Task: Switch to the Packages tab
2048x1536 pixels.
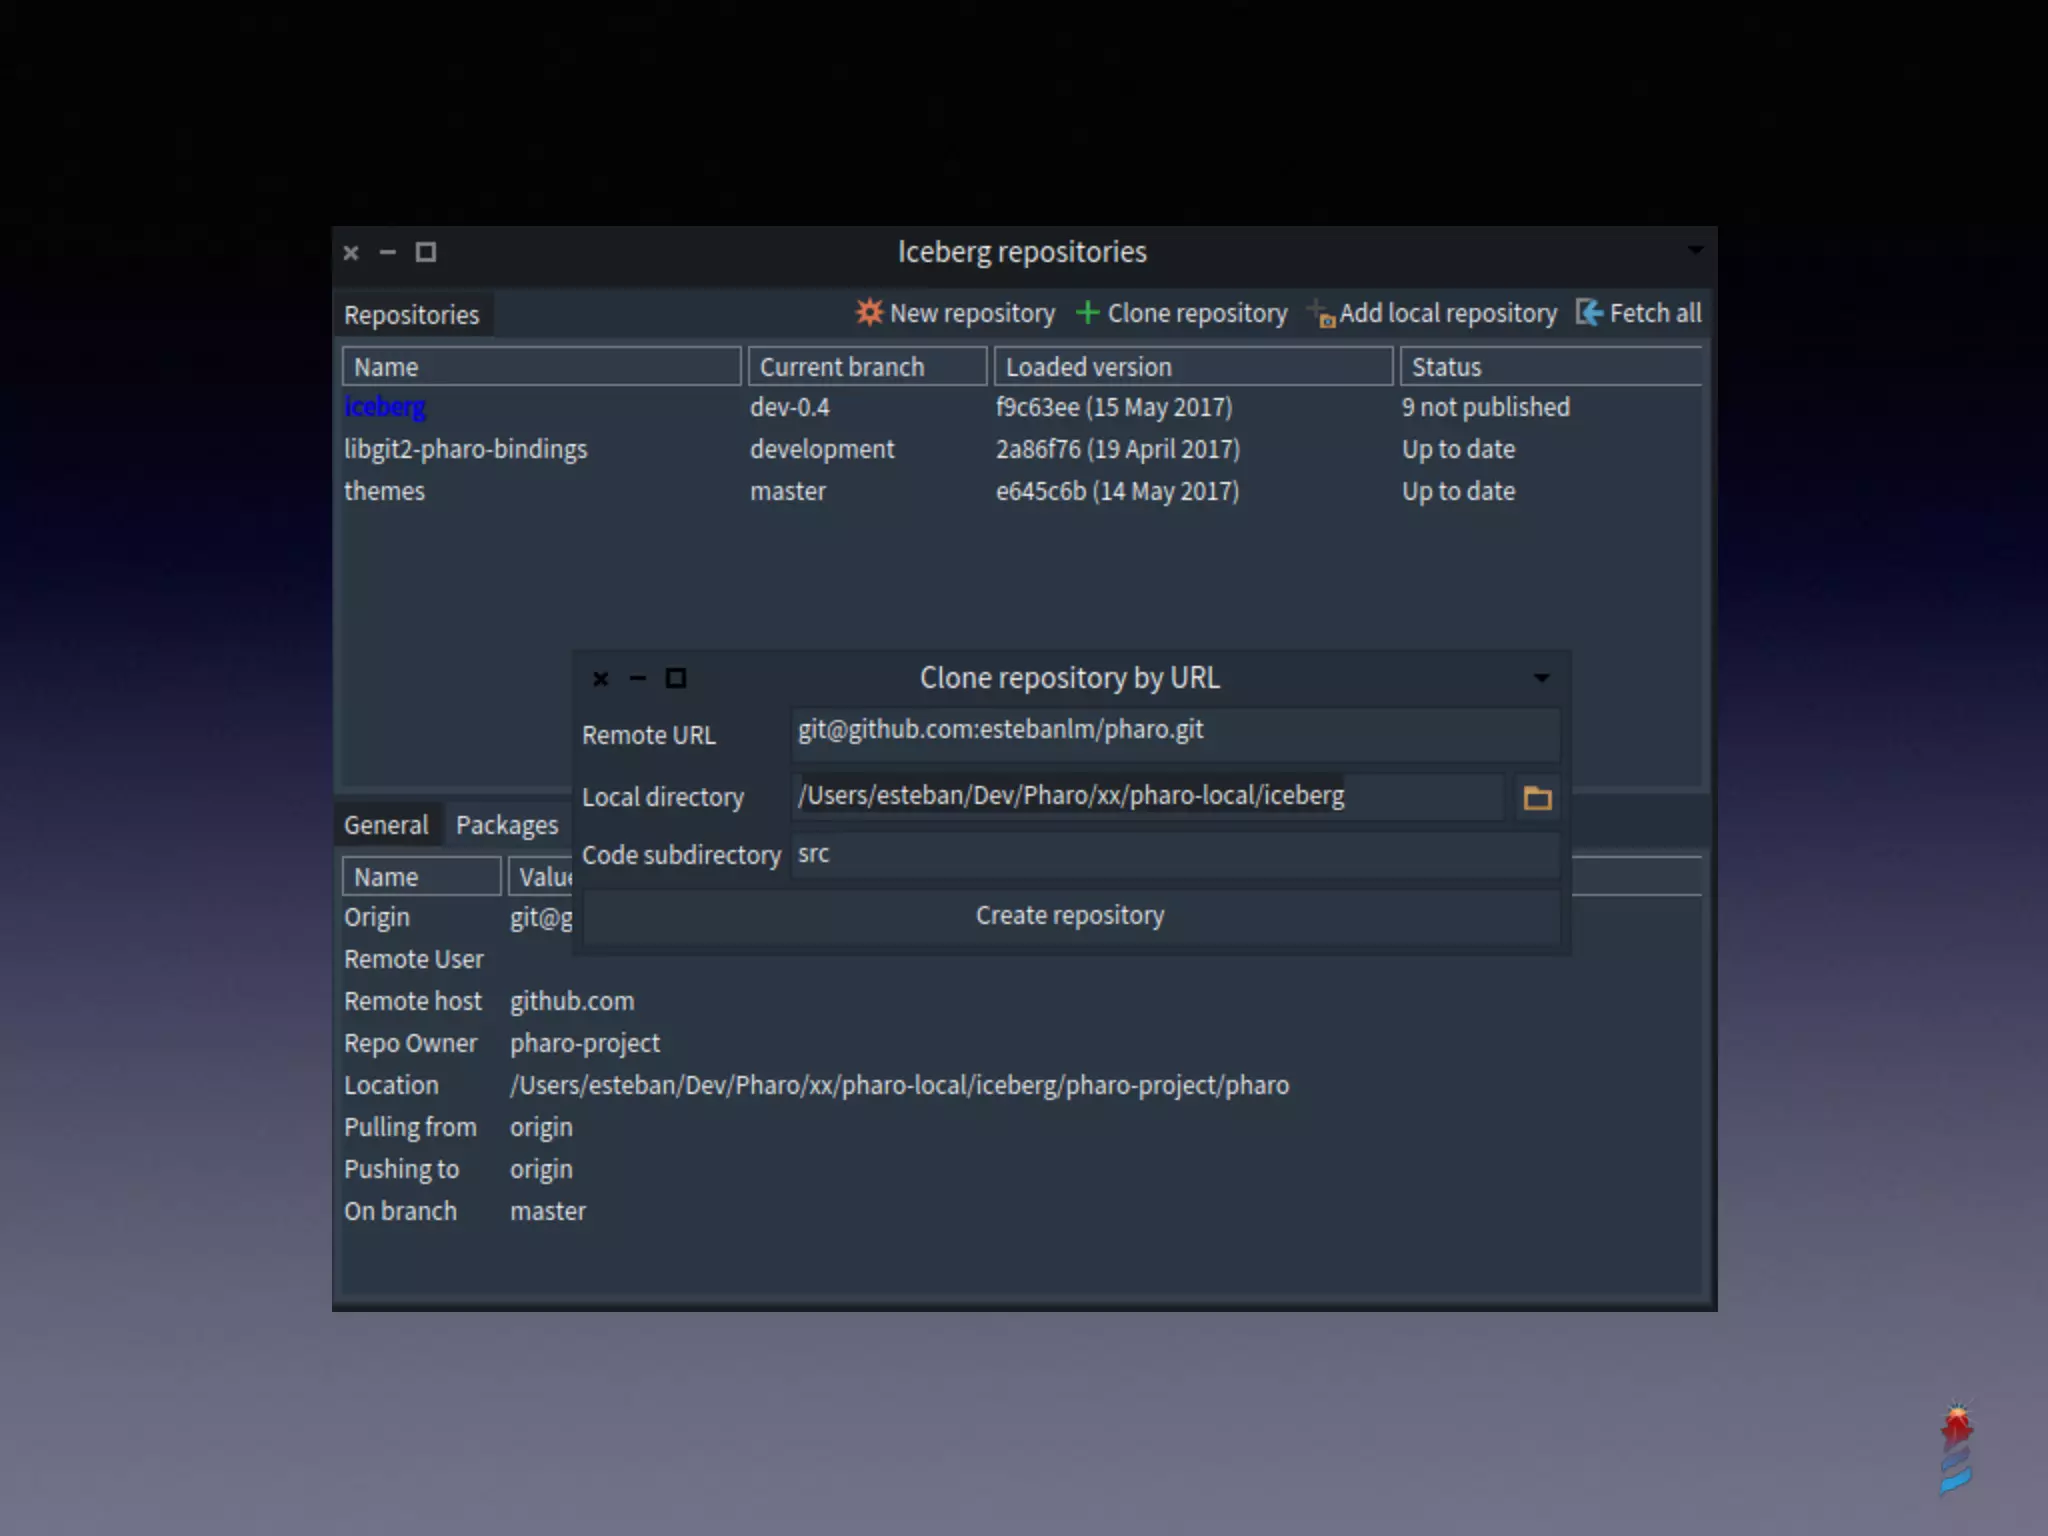Action: point(507,825)
